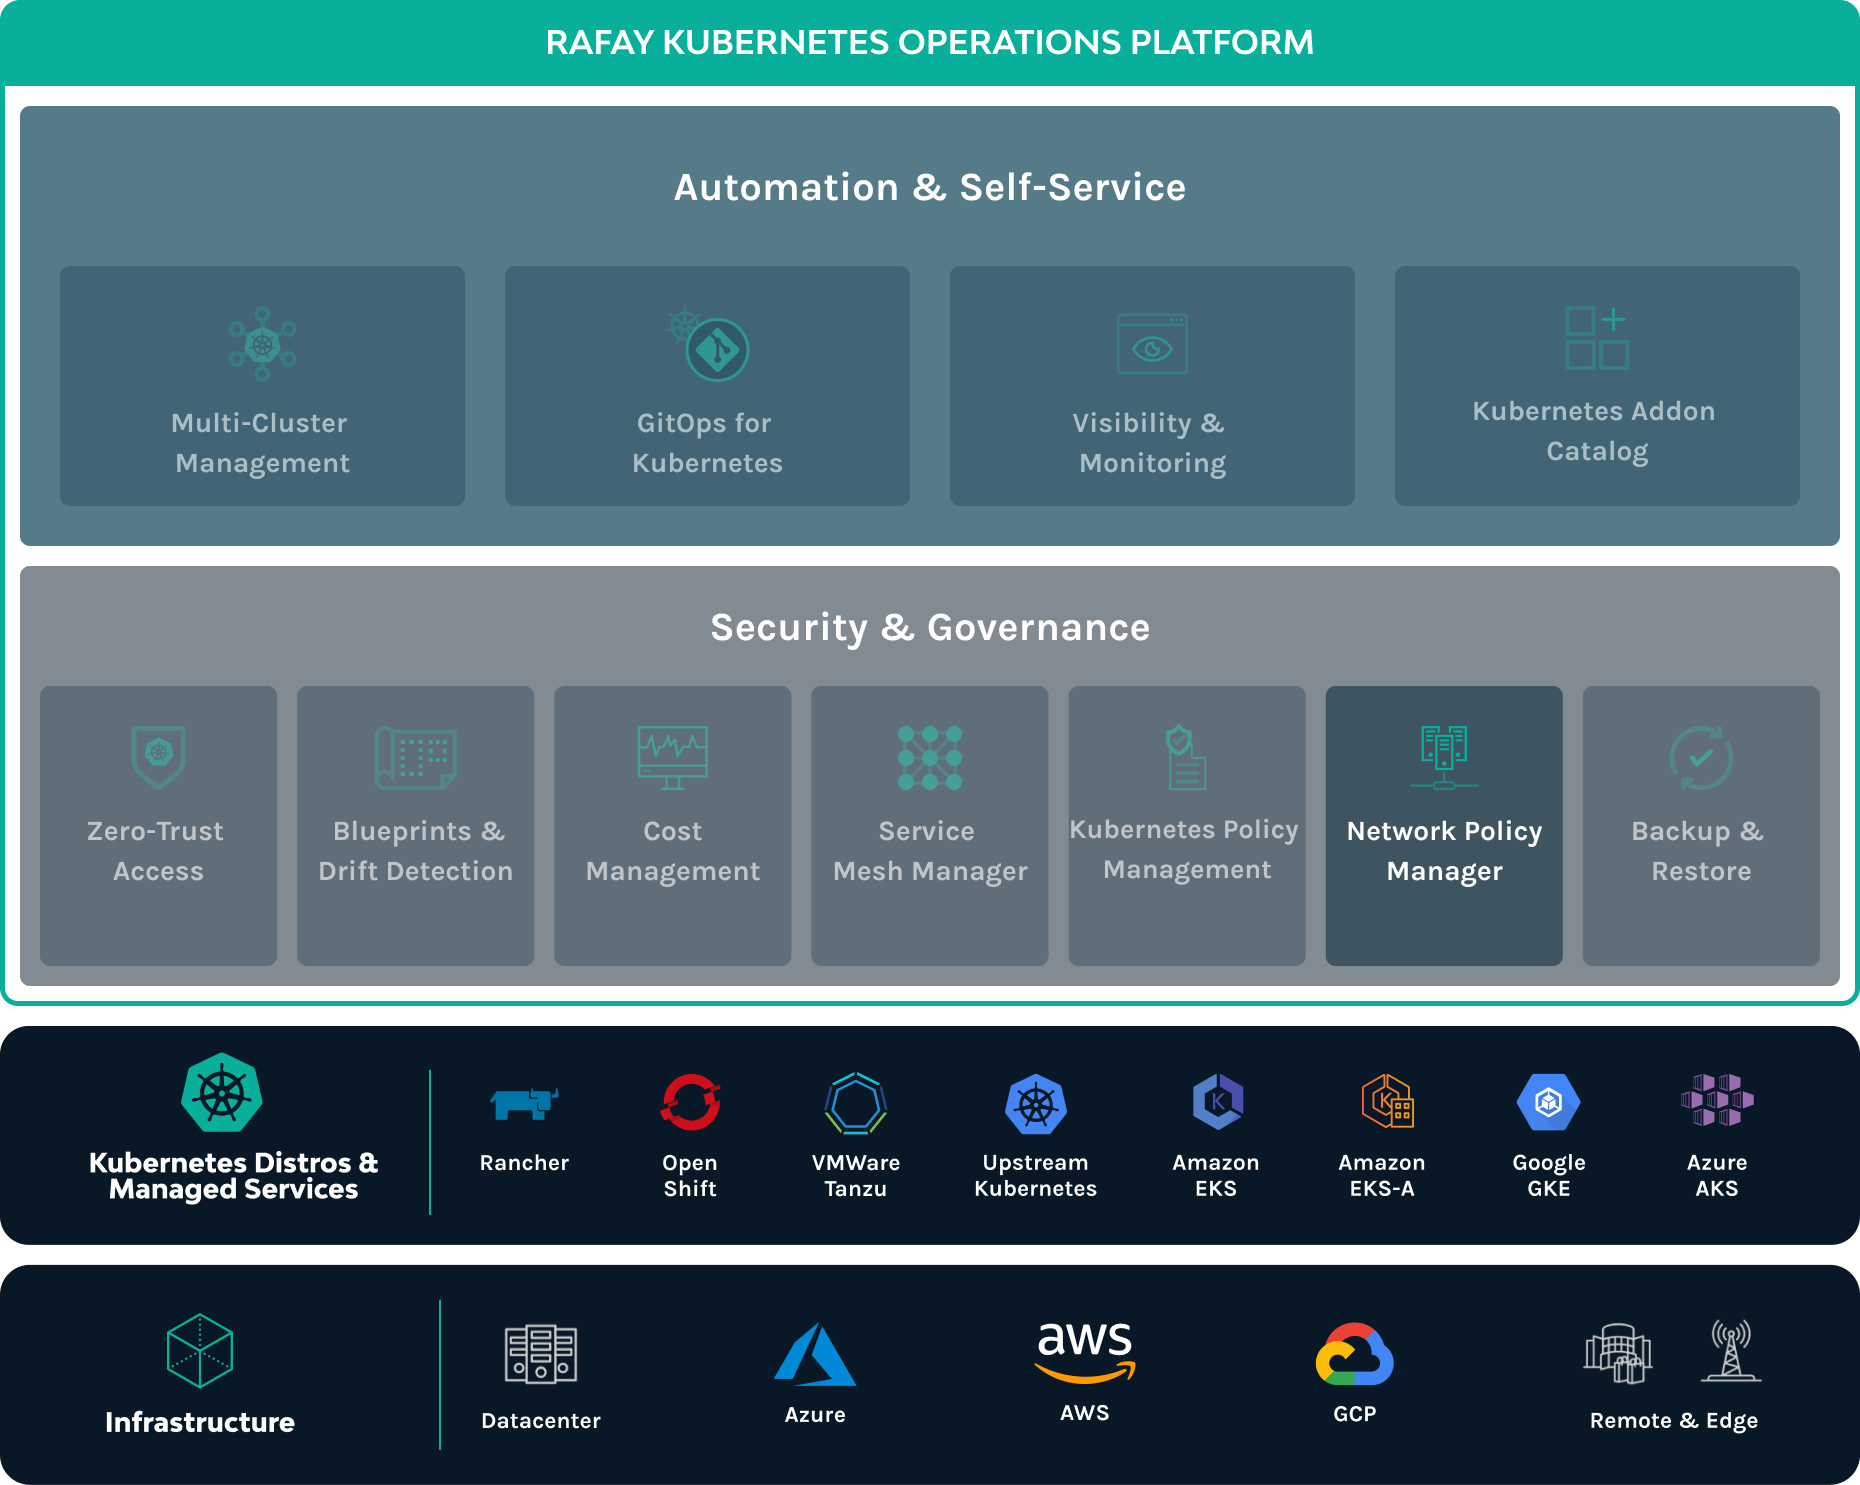The image size is (1860, 1485).
Task: Click the Amazon EKS-A orange logo
Action: [x=1387, y=1101]
